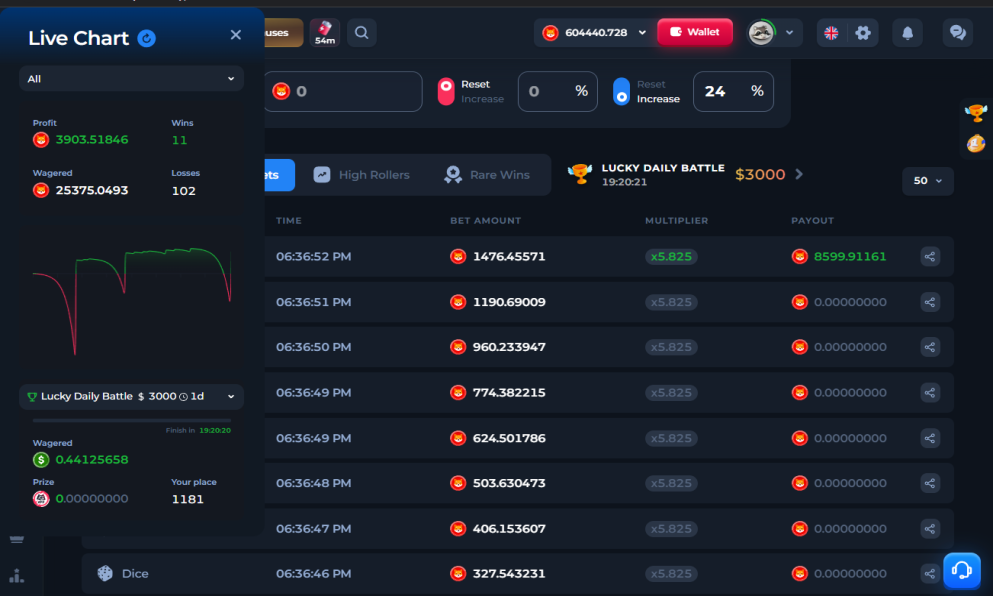Click the prize value 0.00000000 in battle panel
Image resolution: width=993 pixels, height=596 pixels.
pyautogui.click(x=92, y=499)
